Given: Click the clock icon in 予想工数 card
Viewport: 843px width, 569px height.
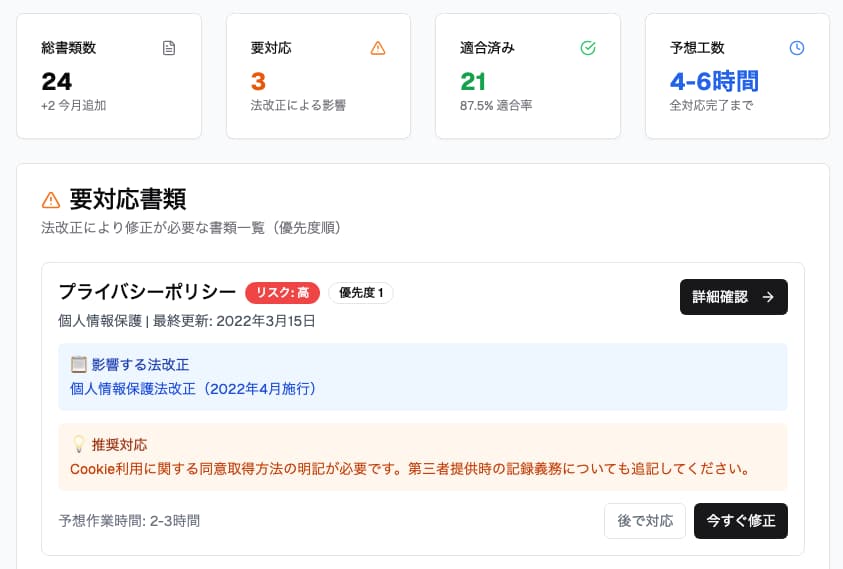Looking at the screenshot, I should tap(797, 48).
